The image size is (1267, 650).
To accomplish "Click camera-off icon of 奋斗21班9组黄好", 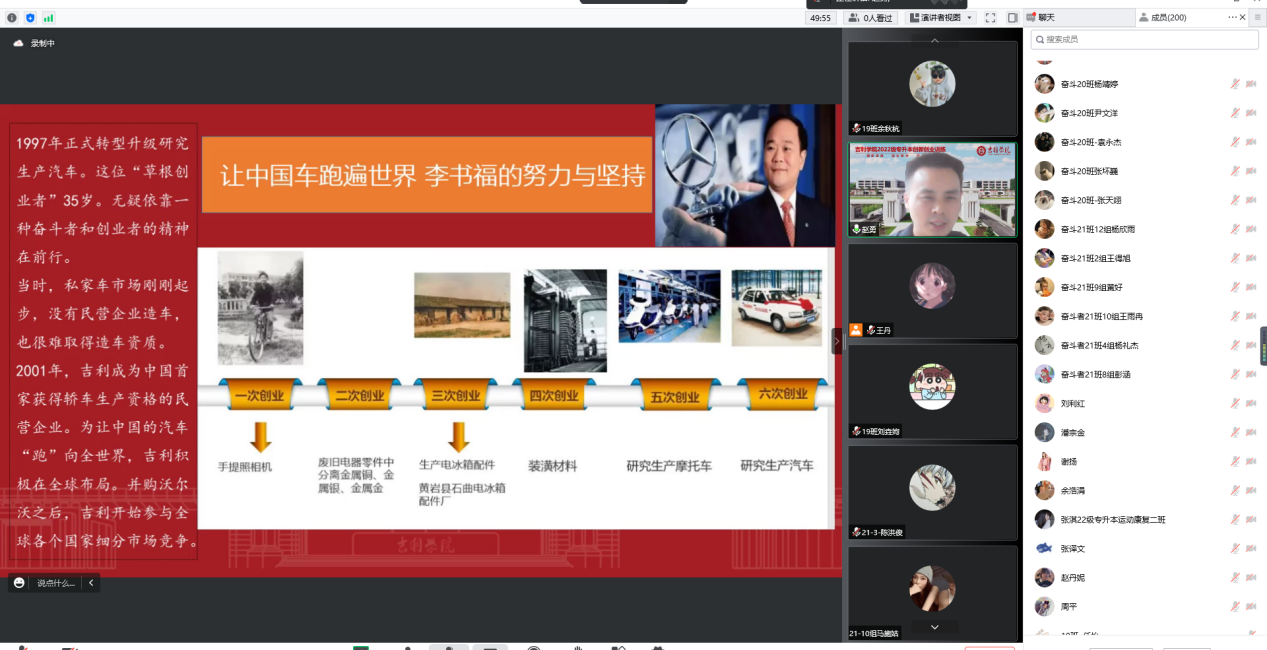I will pyautogui.click(x=1251, y=287).
